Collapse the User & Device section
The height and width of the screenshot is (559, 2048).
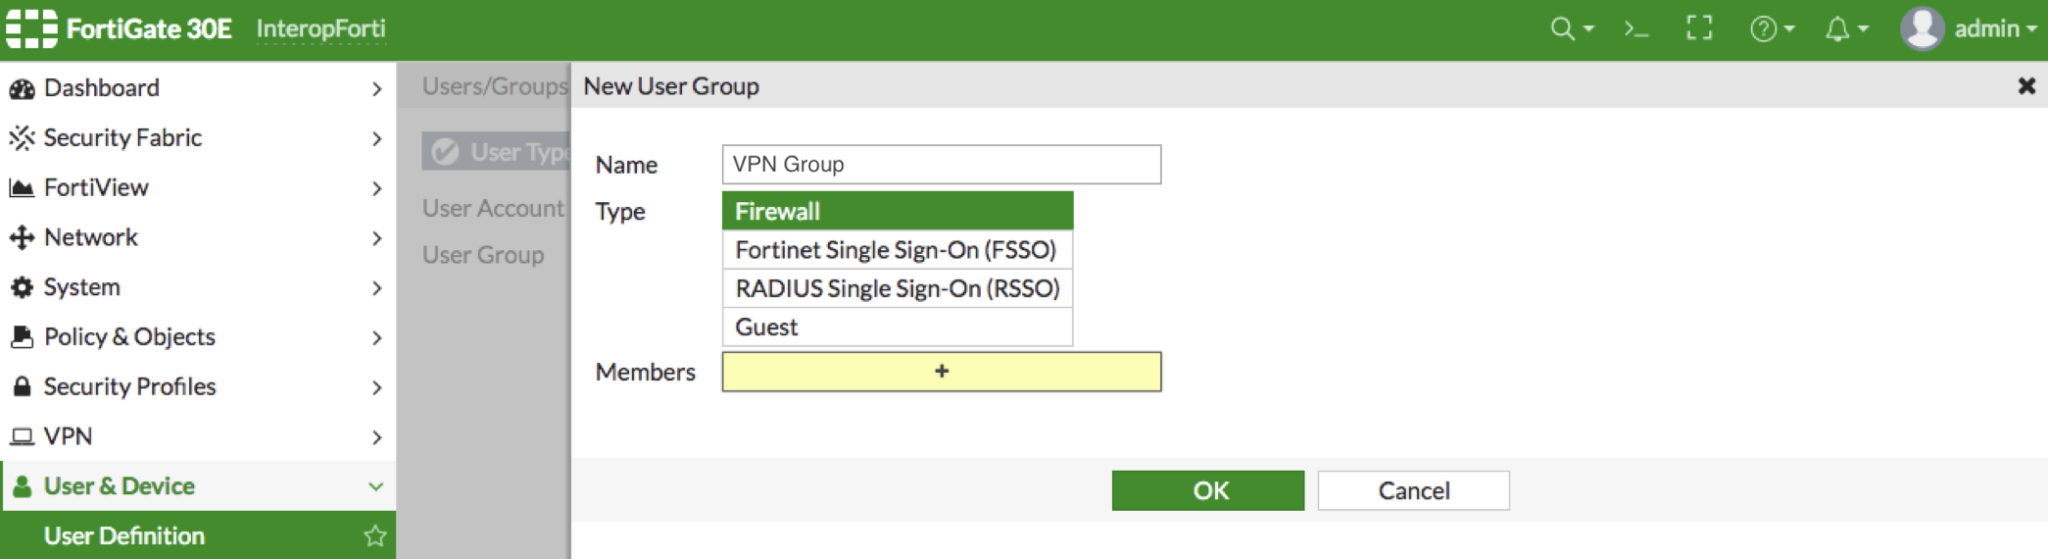375,487
